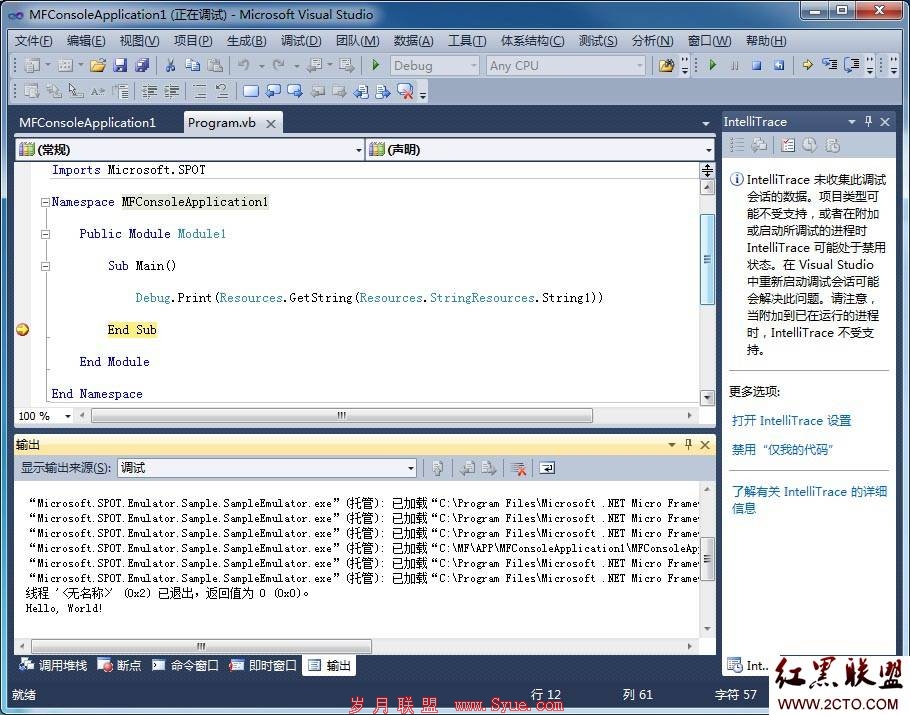The width and height of the screenshot is (910, 715).
Task: Open the IntelliTrace window position dropdown
Action: pos(851,122)
